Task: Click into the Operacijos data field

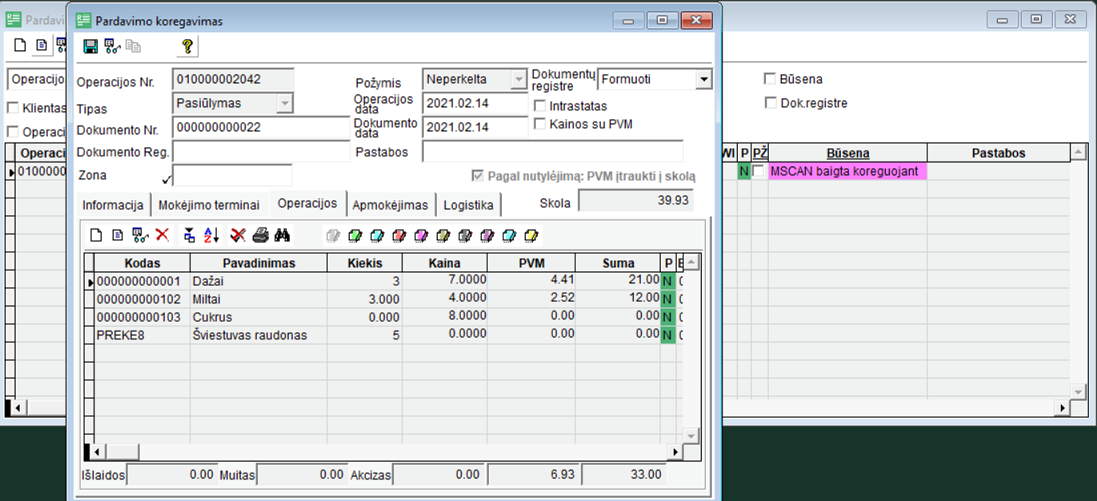Action: tap(475, 104)
